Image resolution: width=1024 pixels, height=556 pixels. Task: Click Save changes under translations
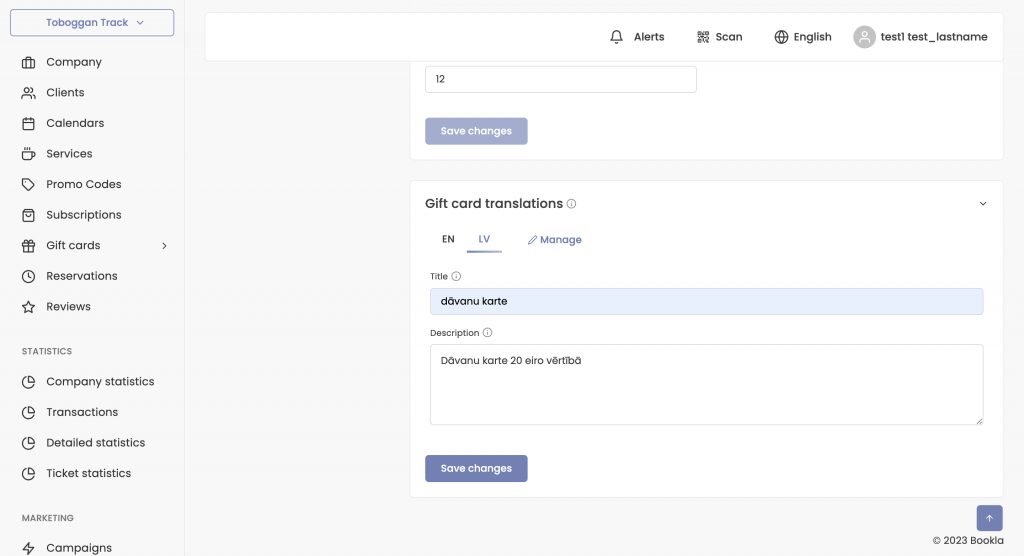[x=476, y=468]
